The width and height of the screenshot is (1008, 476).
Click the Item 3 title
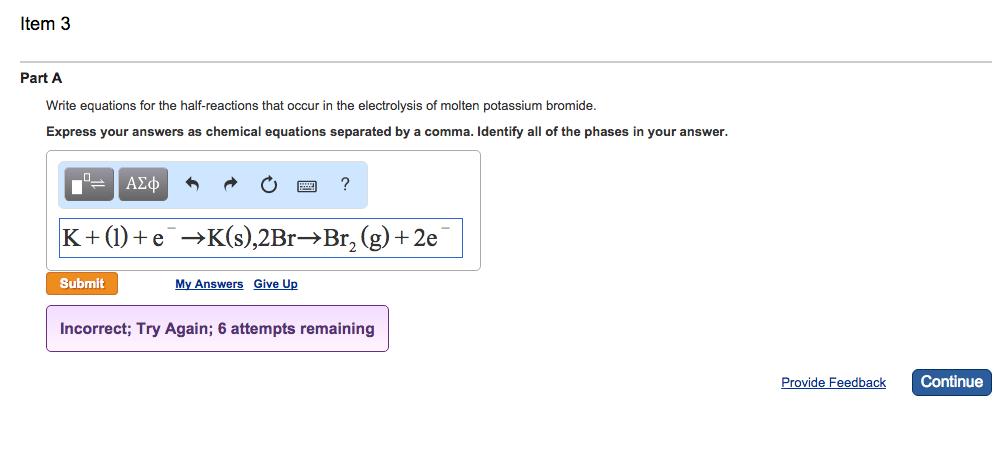[x=45, y=24]
